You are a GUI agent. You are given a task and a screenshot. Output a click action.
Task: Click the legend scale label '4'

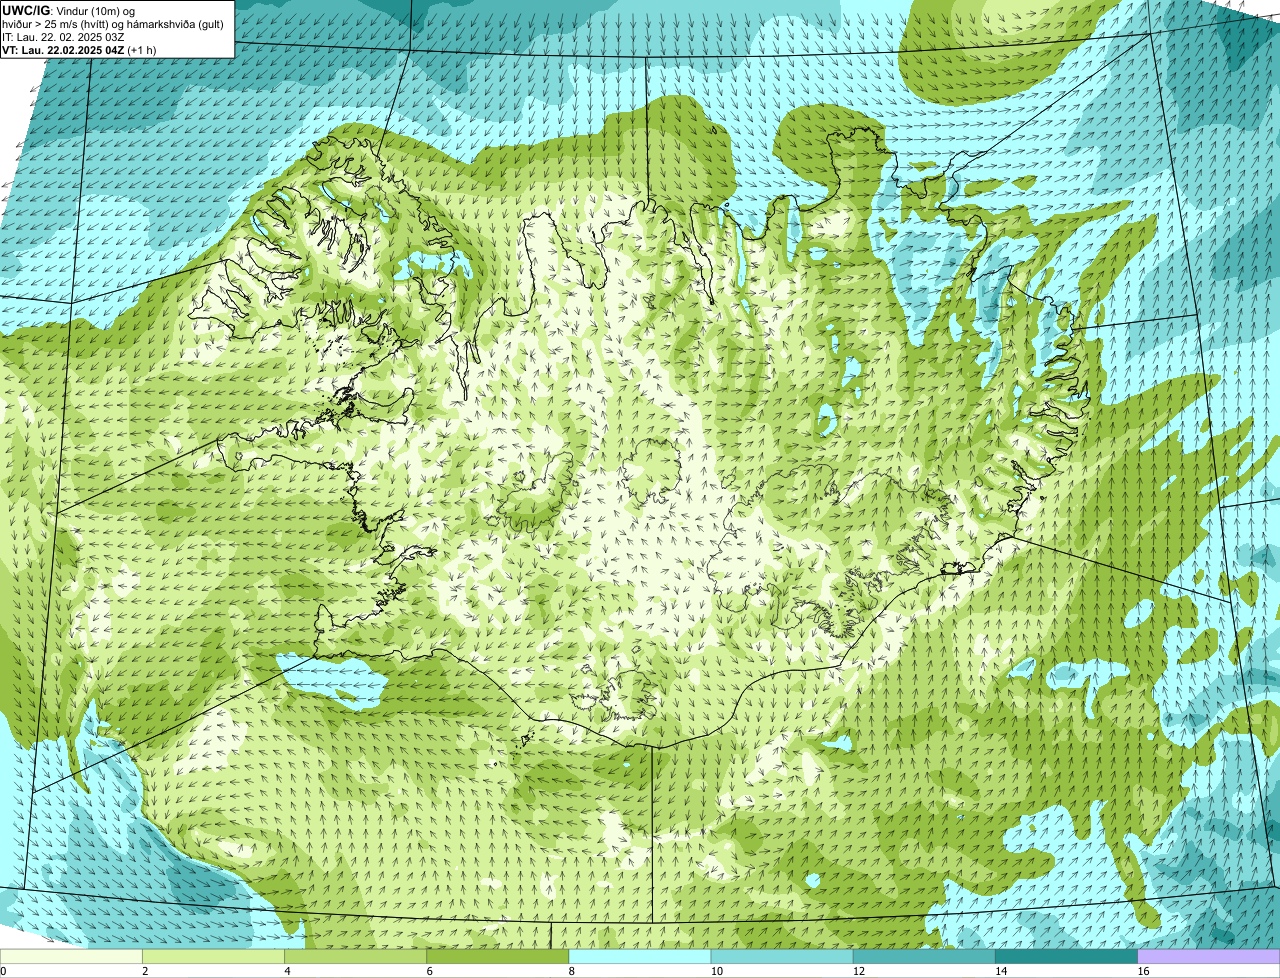pyautogui.click(x=287, y=971)
